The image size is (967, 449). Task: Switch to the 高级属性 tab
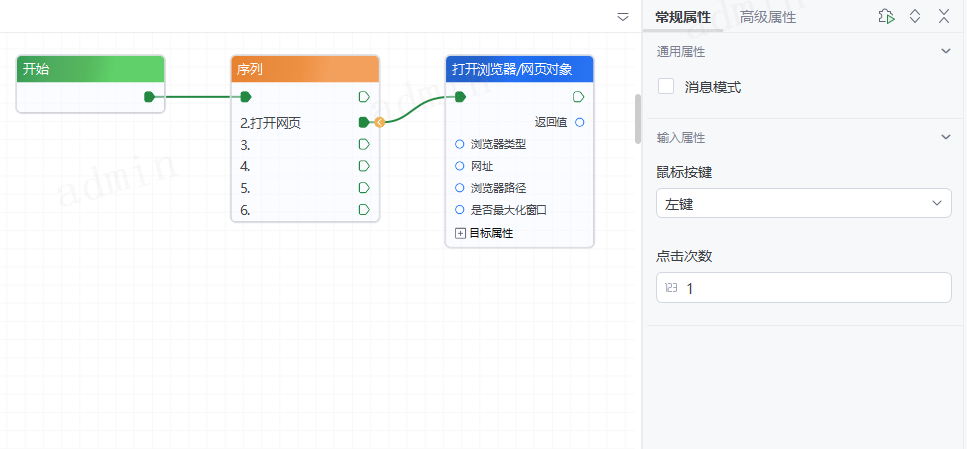[x=768, y=17]
